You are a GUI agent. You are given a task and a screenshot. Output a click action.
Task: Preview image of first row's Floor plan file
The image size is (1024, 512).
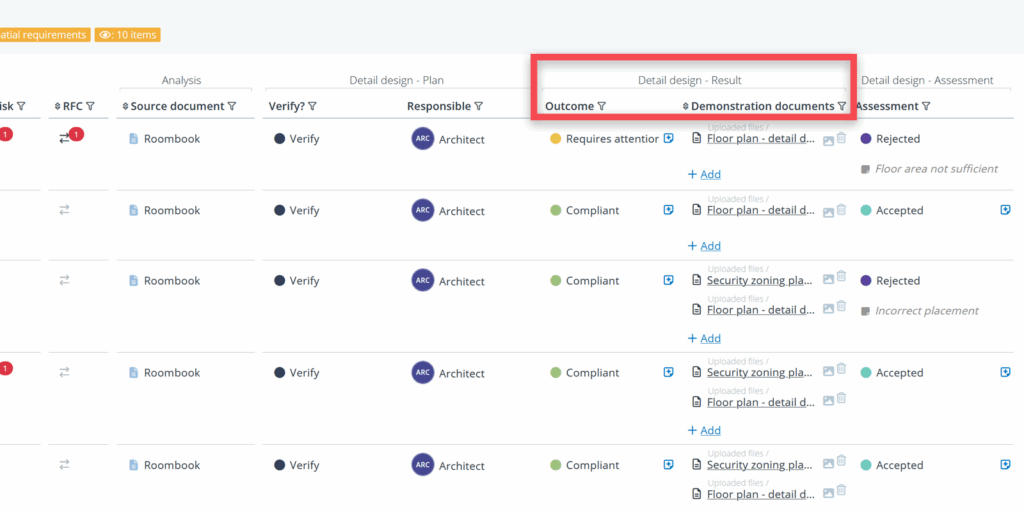(x=828, y=140)
